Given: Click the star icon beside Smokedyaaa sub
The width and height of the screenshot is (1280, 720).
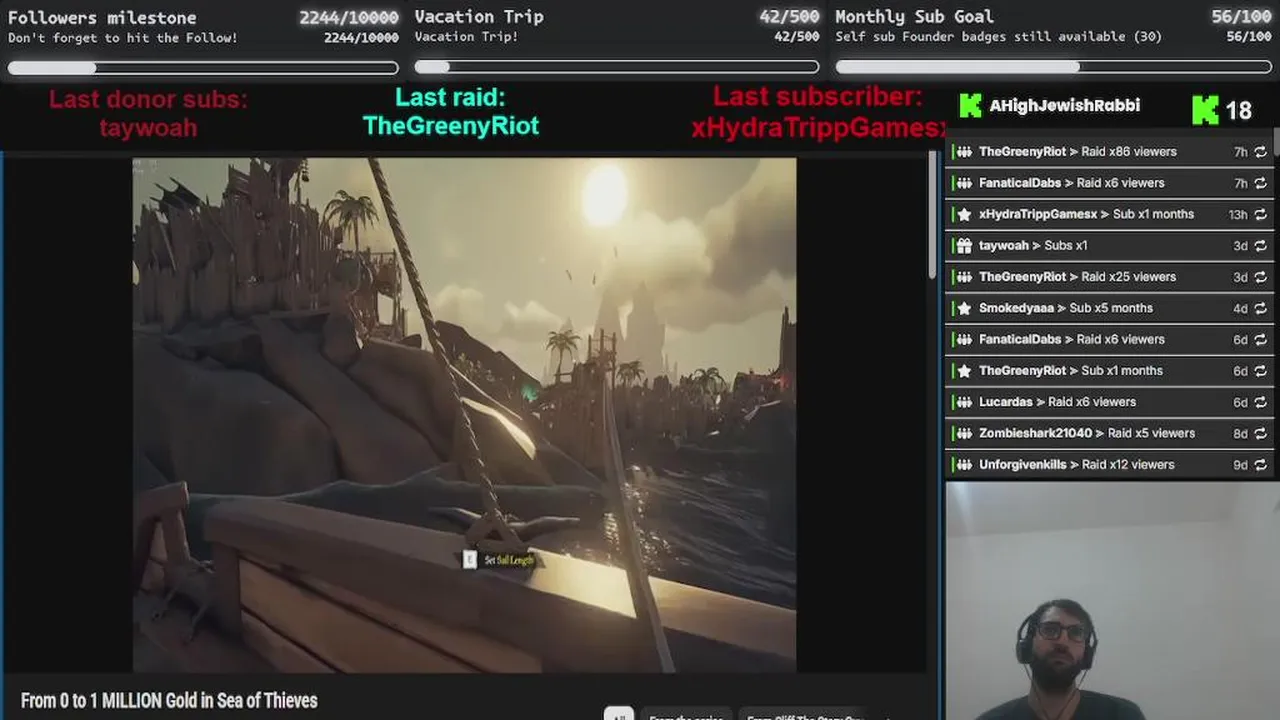Looking at the screenshot, I should [964, 308].
